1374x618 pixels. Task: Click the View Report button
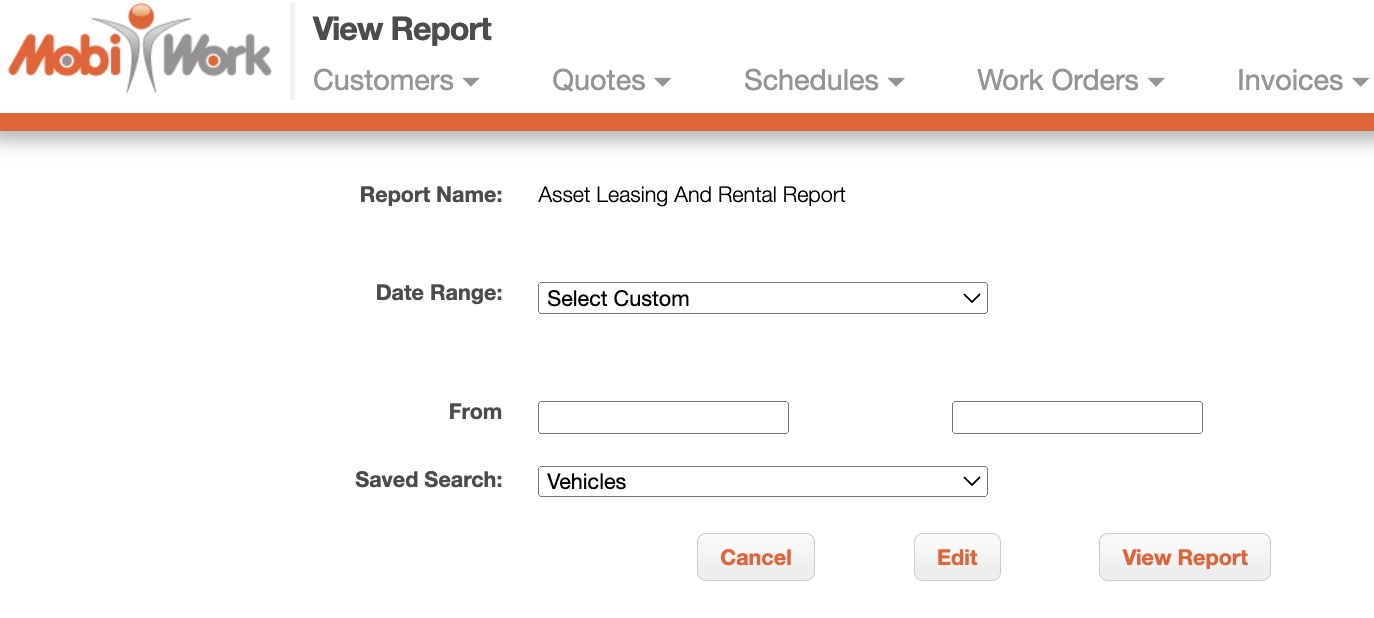pyautogui.click(x=1184, y=557)
